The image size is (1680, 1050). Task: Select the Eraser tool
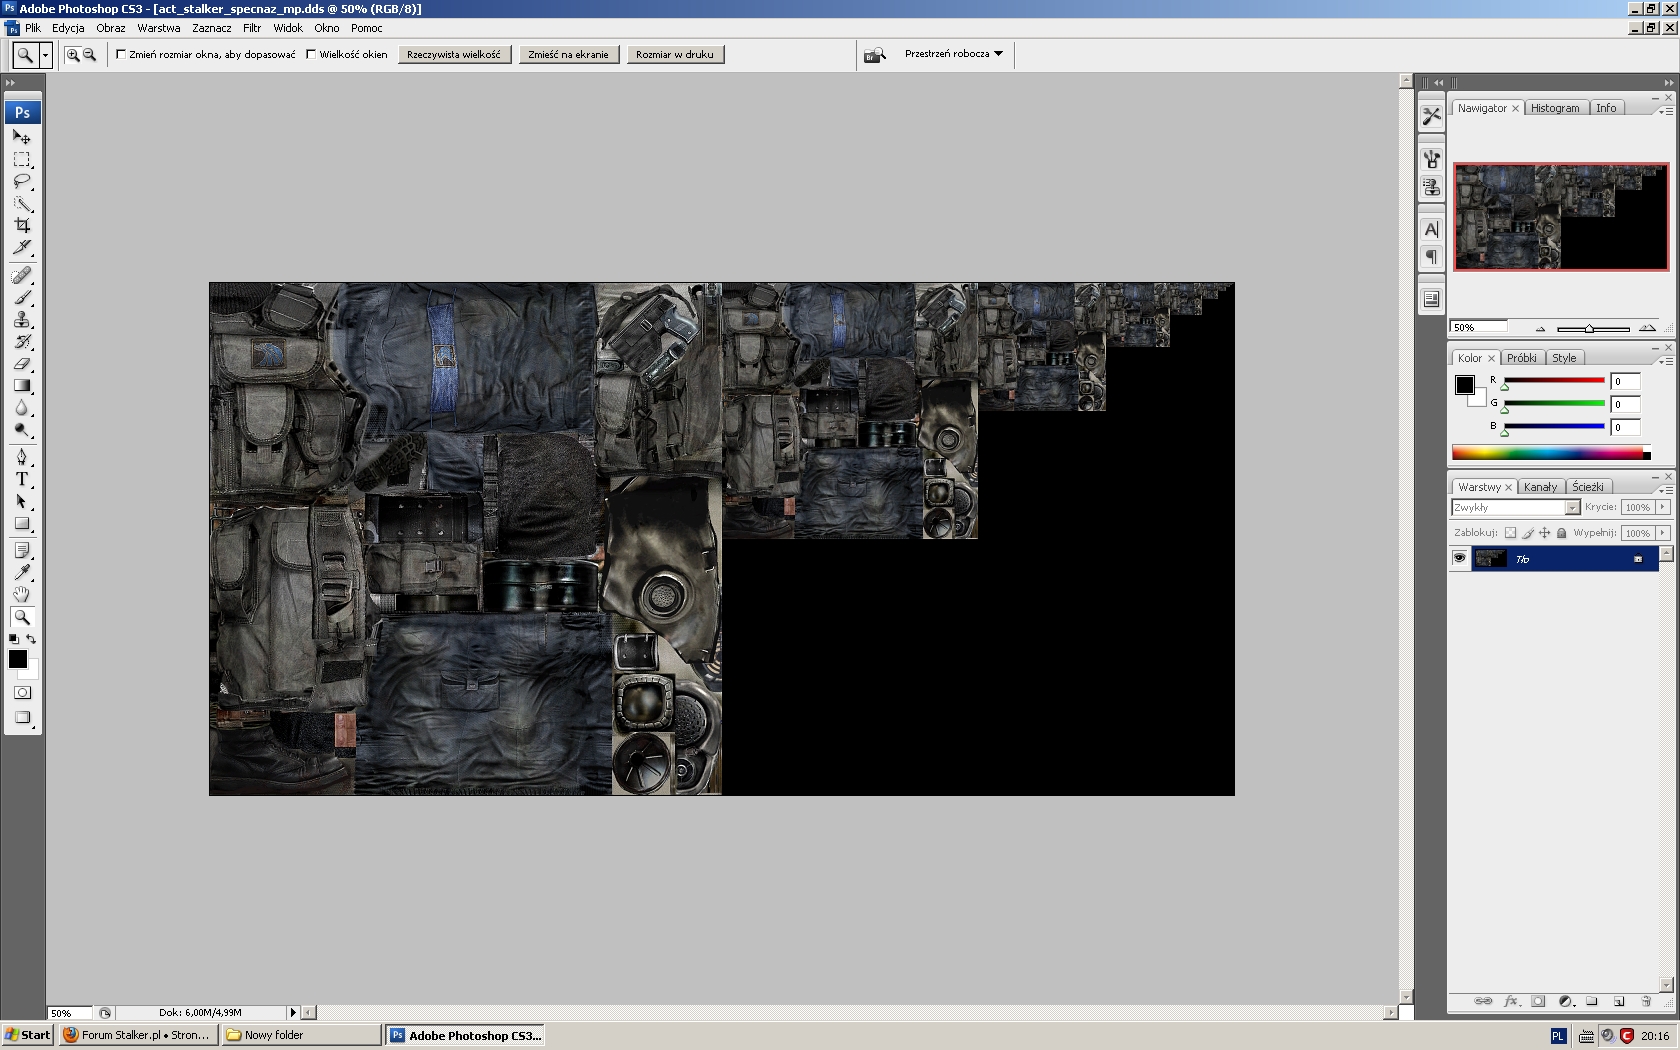click(21, 364)
